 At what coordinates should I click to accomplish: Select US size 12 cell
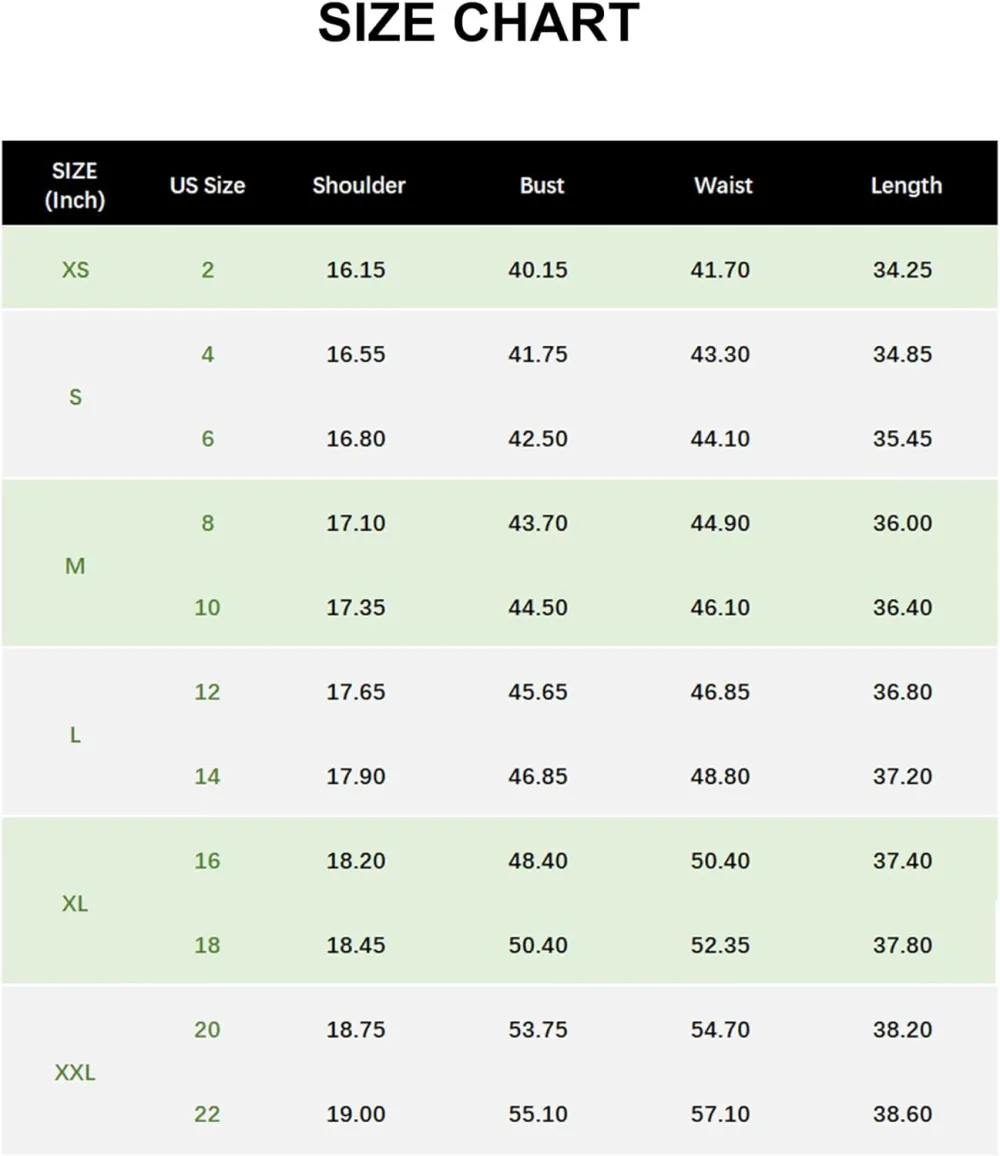coord(207,692)
